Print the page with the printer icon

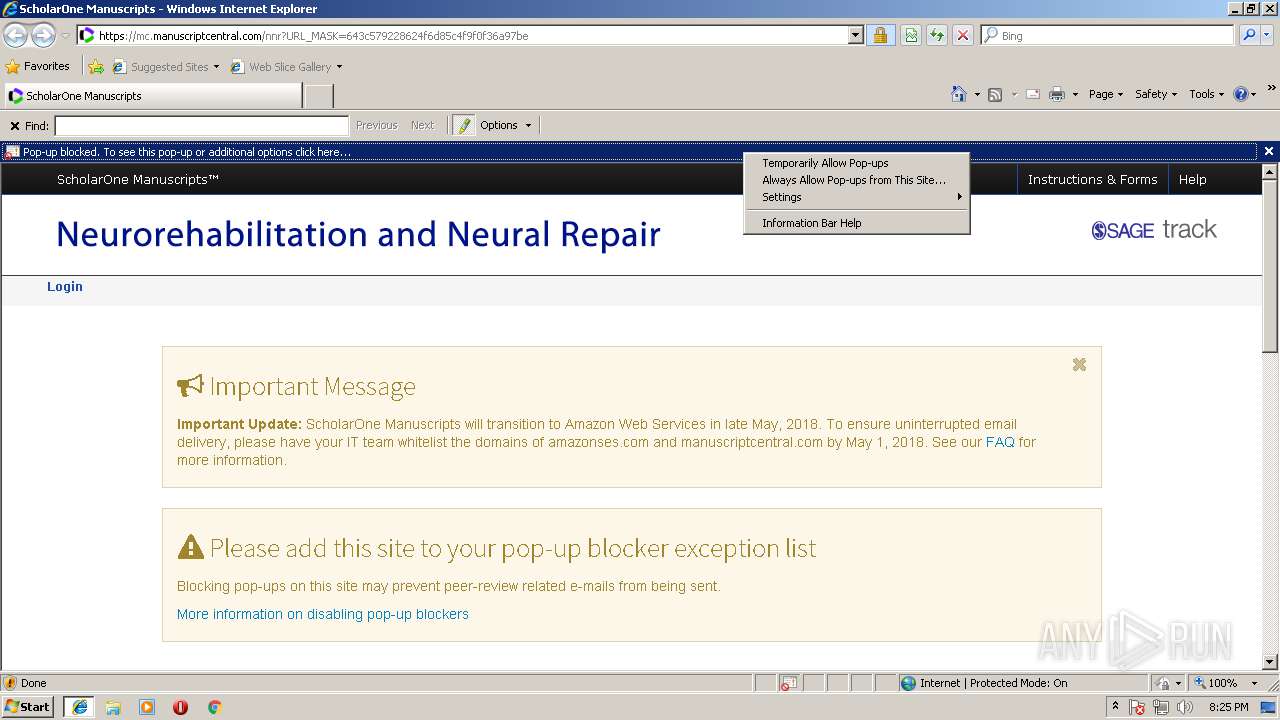(x=1057, y=94)
